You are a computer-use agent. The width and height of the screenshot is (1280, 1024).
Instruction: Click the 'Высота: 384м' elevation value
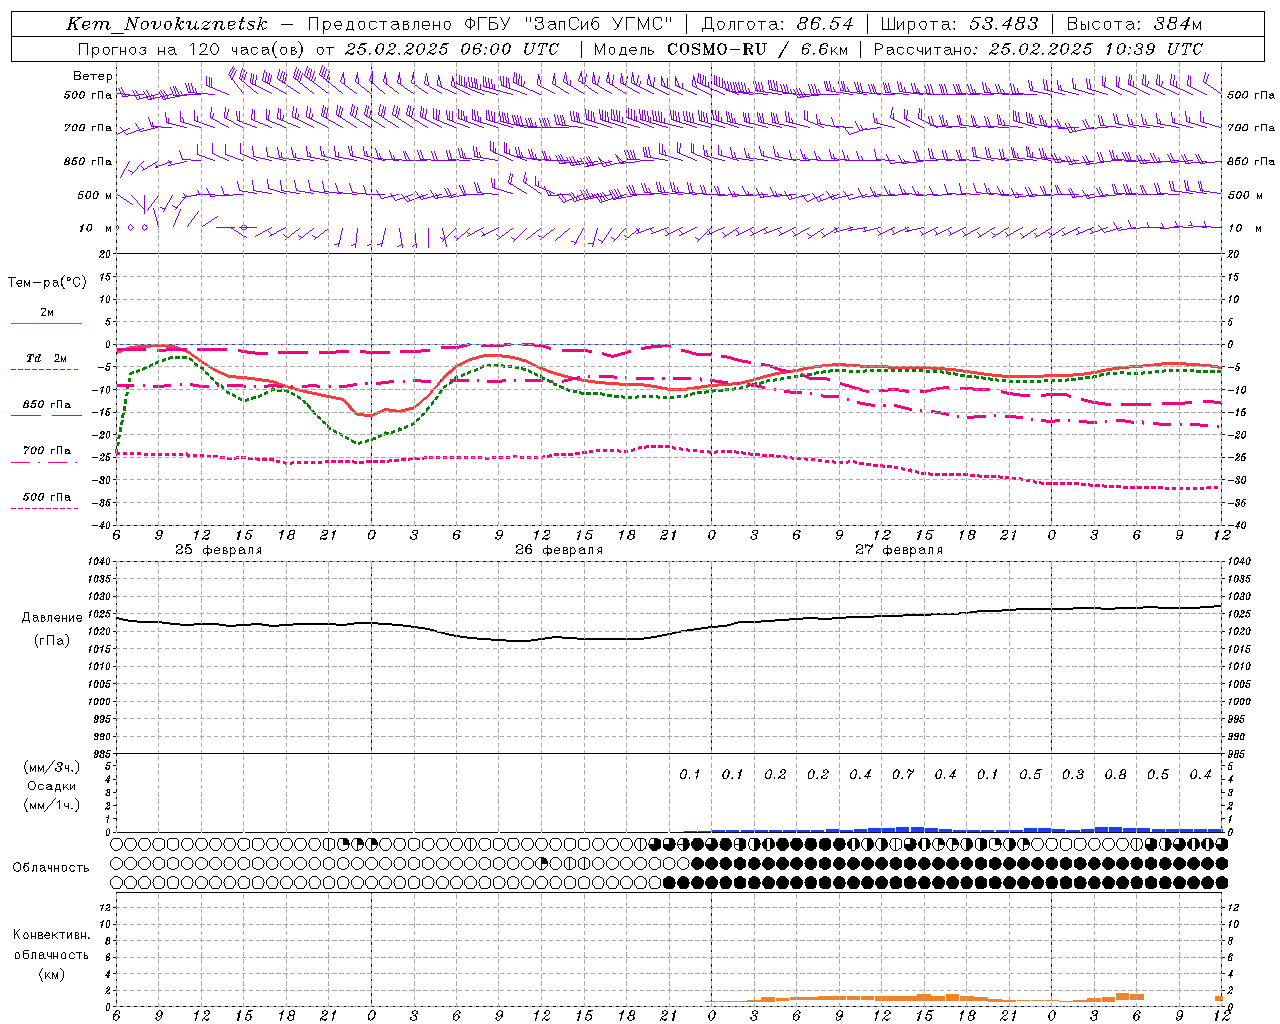tap(1134, 24)
